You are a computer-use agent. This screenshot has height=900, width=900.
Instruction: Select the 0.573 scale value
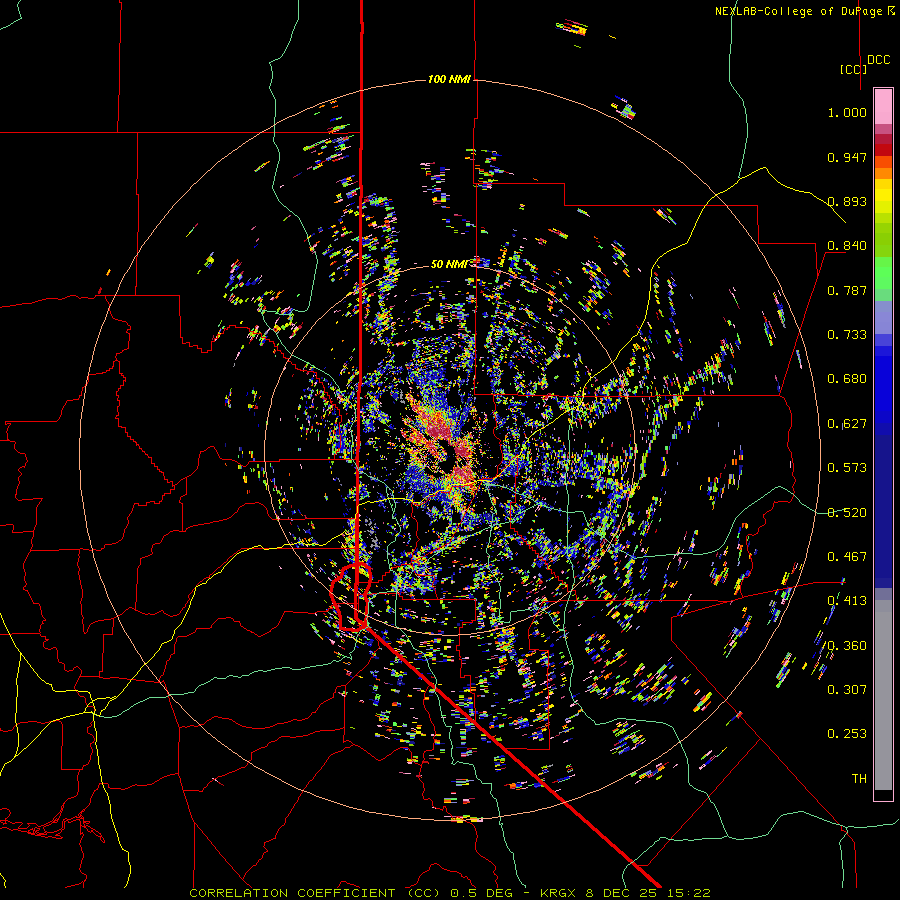click(x=847, y=468)
